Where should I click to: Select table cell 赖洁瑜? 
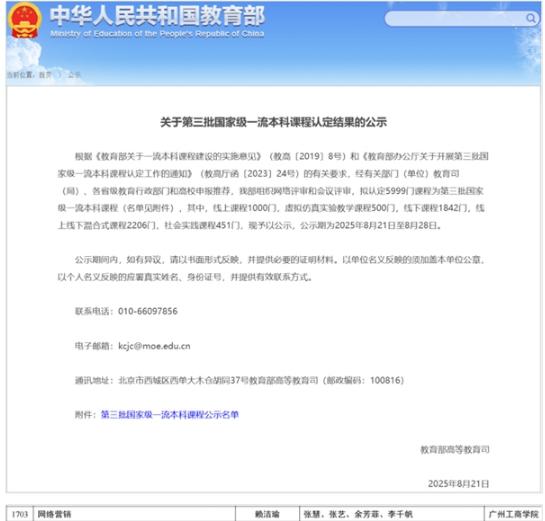267,514
